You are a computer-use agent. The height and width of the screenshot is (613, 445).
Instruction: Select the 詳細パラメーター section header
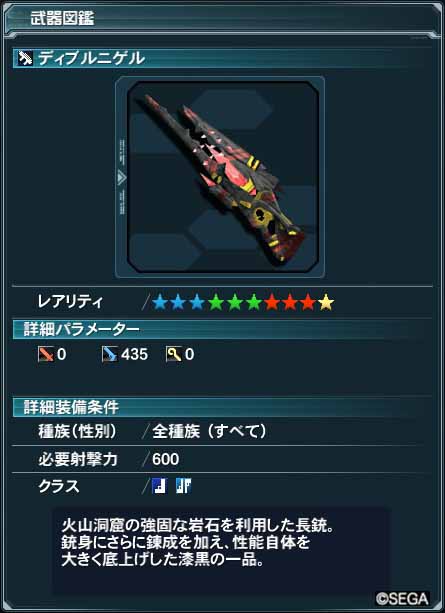(x=222, y=330)
